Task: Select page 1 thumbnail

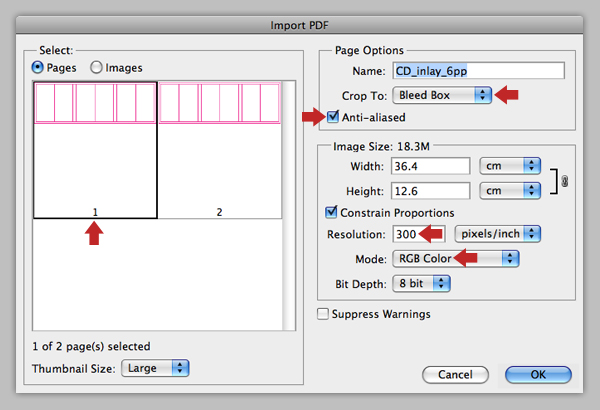Action: (x=95, y=150)
